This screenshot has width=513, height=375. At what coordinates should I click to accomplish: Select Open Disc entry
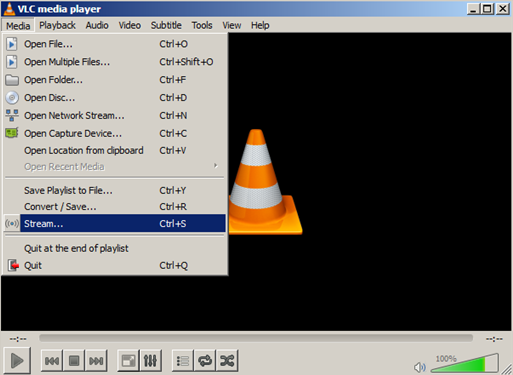[115, 98]
